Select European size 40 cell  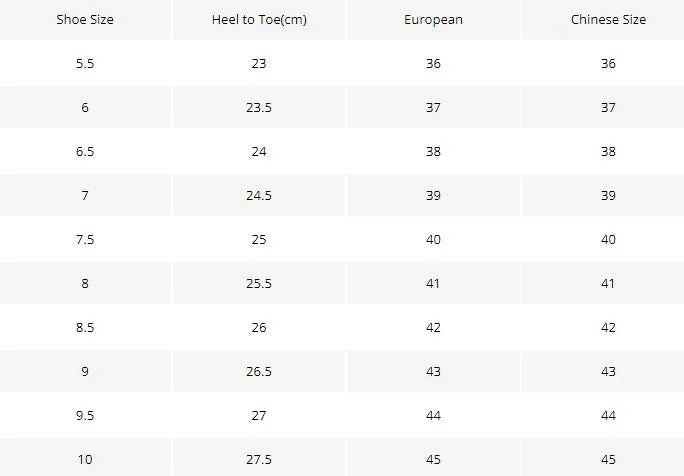(x=433, y=240)
